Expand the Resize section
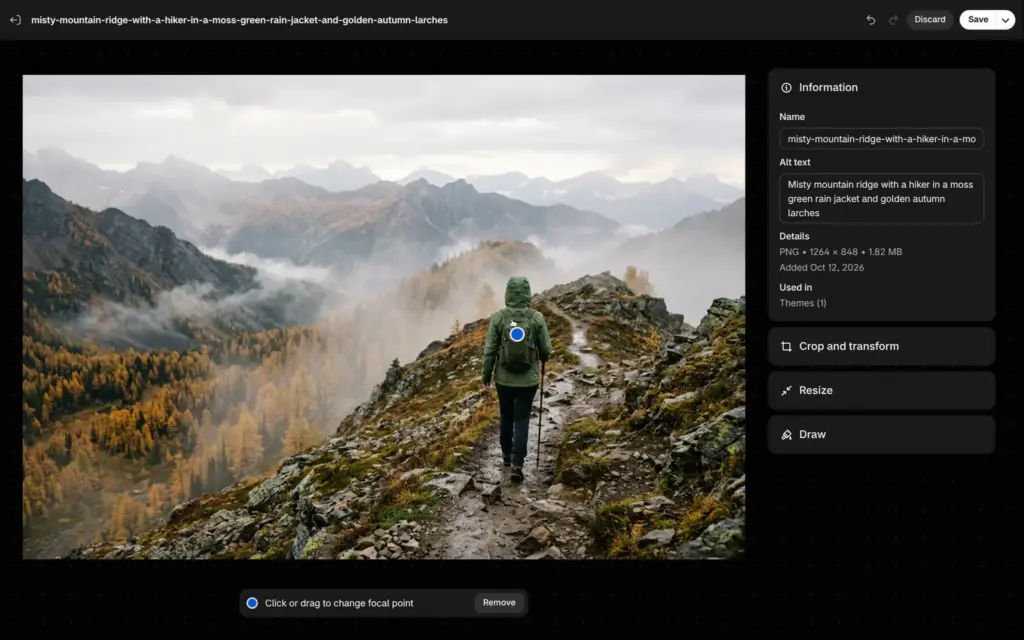 pyautogui.click(x=881, y=391)
